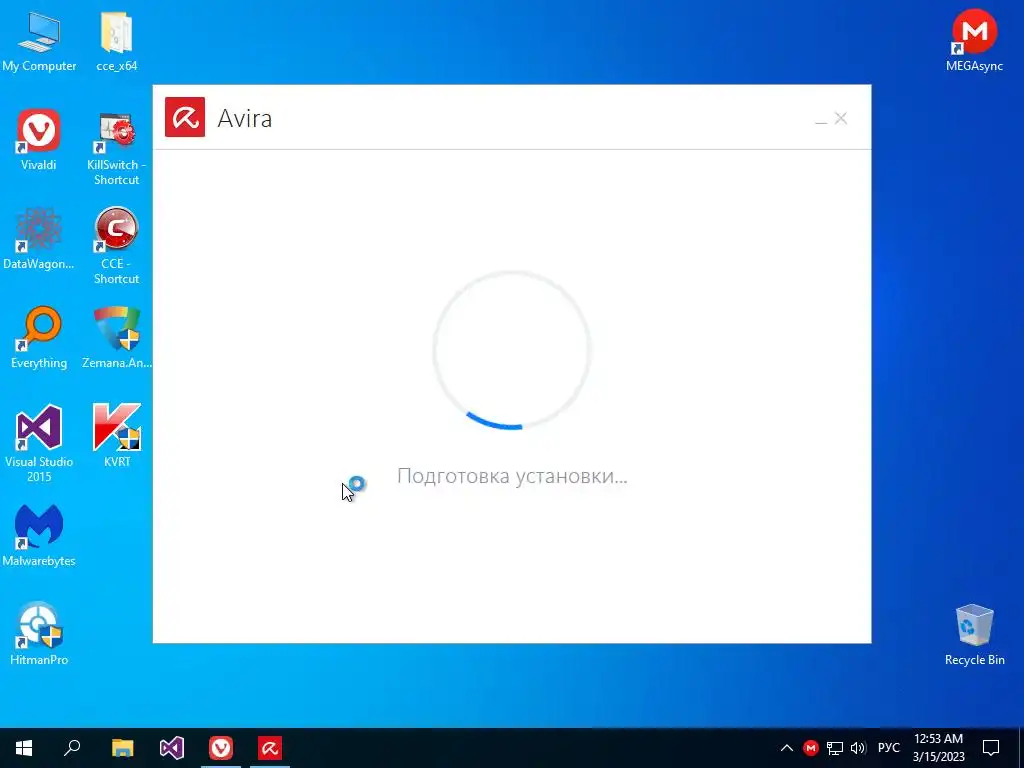Open taskbar search magnifier

[x=72, y=748]
